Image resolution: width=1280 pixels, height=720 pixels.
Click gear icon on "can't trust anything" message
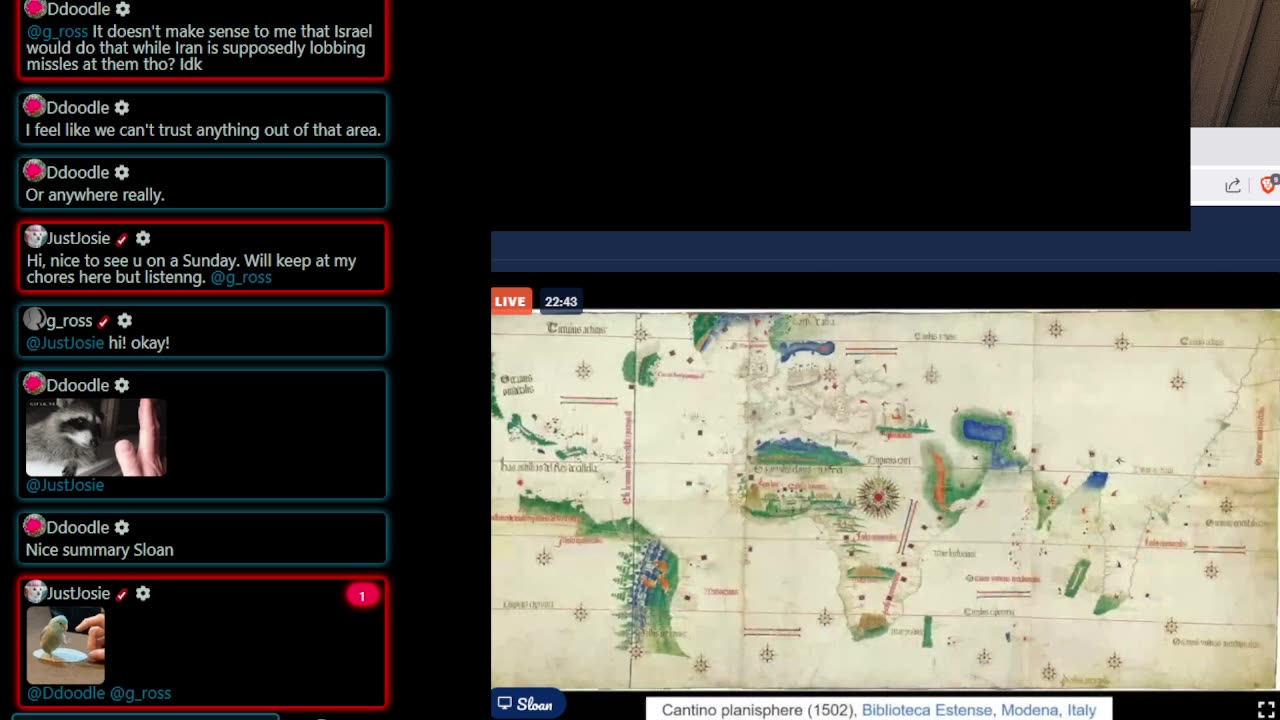point(121,108)
